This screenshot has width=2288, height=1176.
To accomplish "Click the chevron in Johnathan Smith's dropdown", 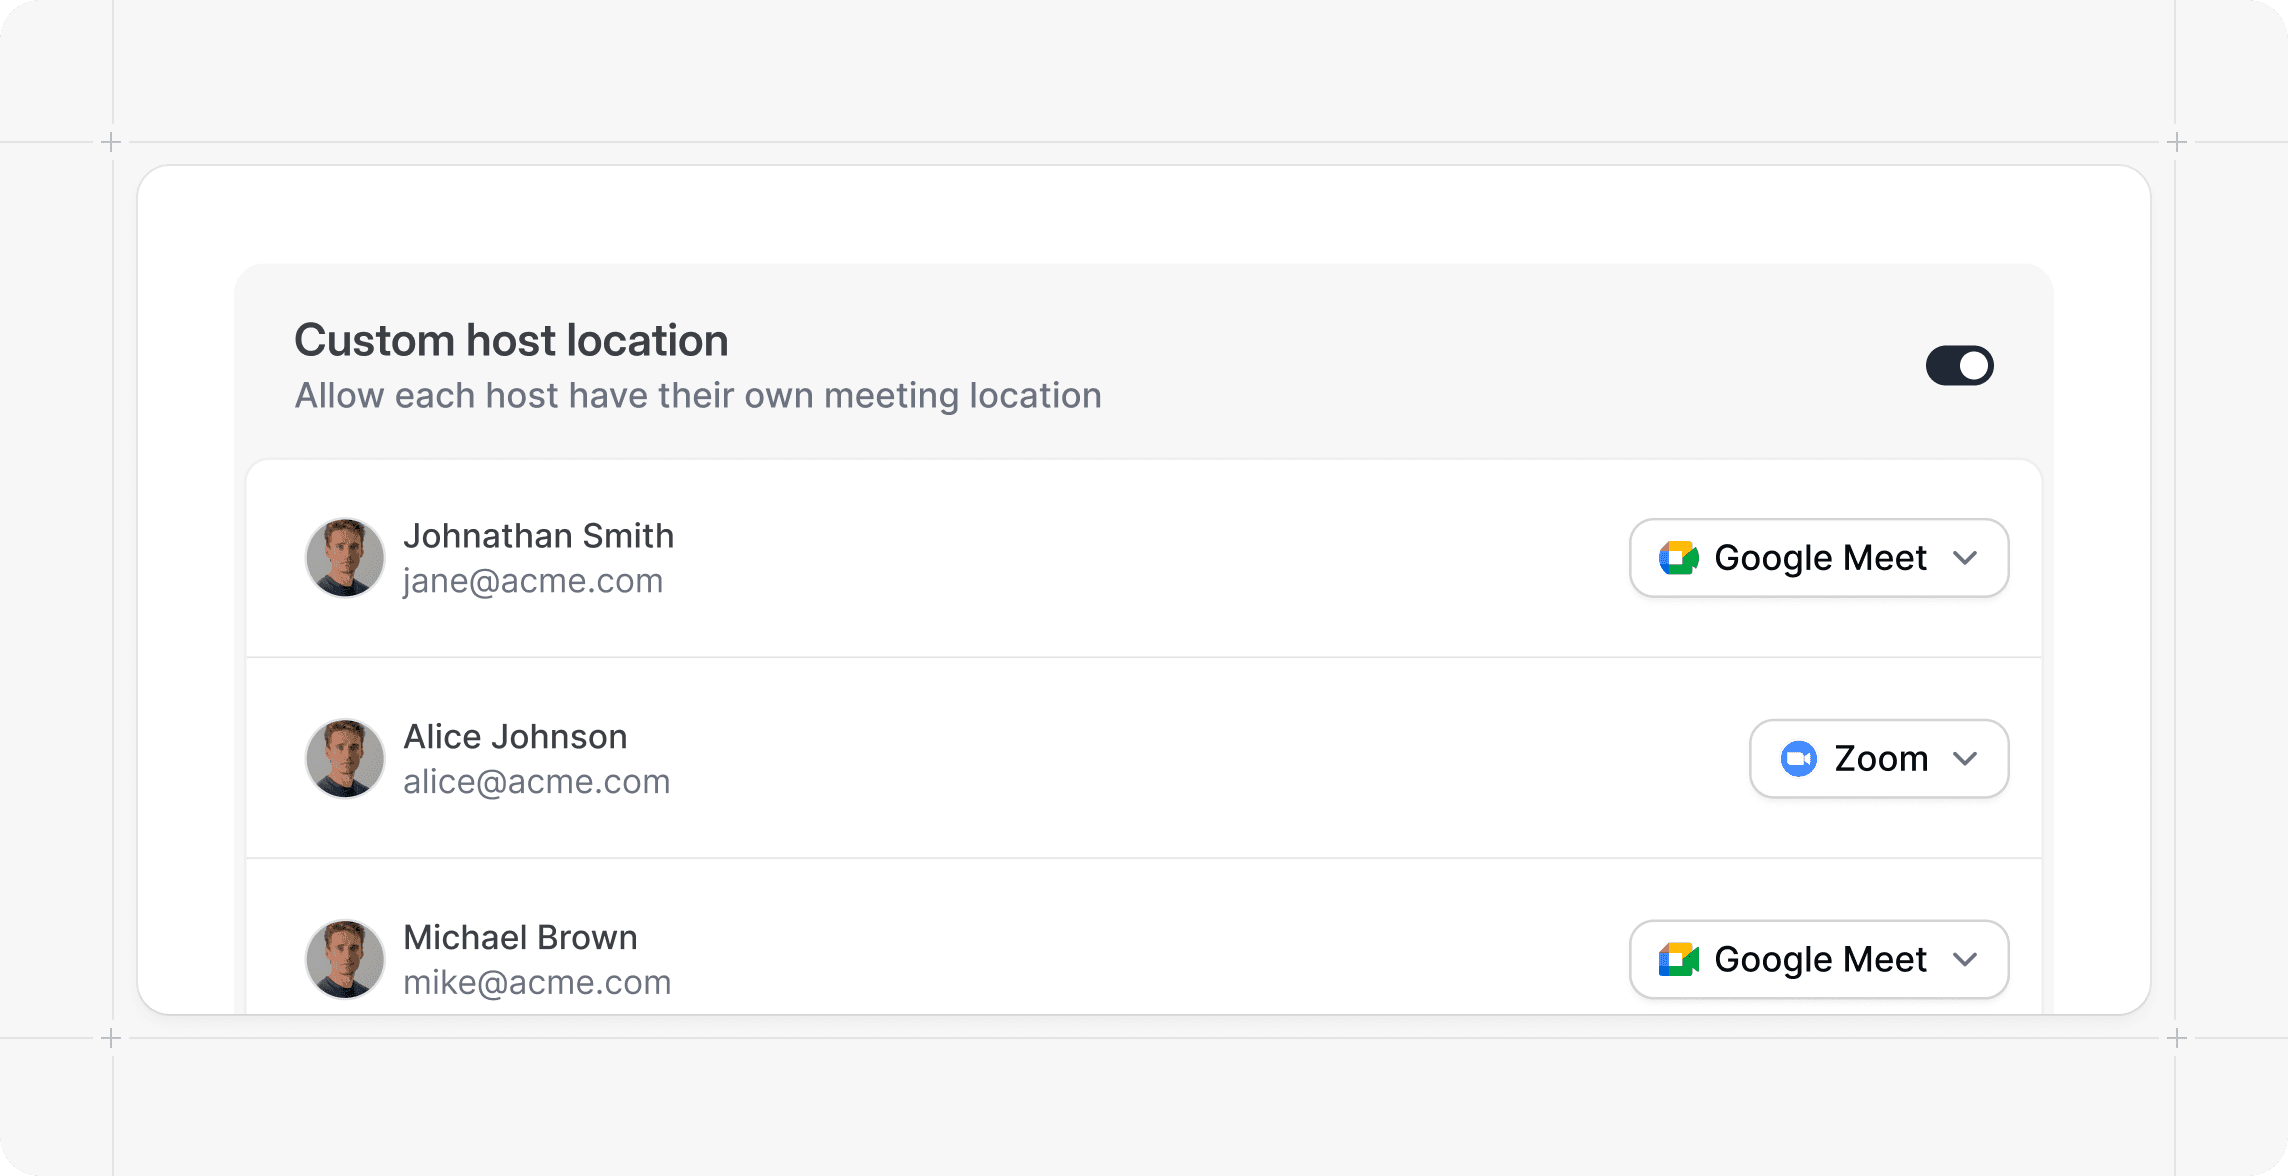I will coord(1965,558).
